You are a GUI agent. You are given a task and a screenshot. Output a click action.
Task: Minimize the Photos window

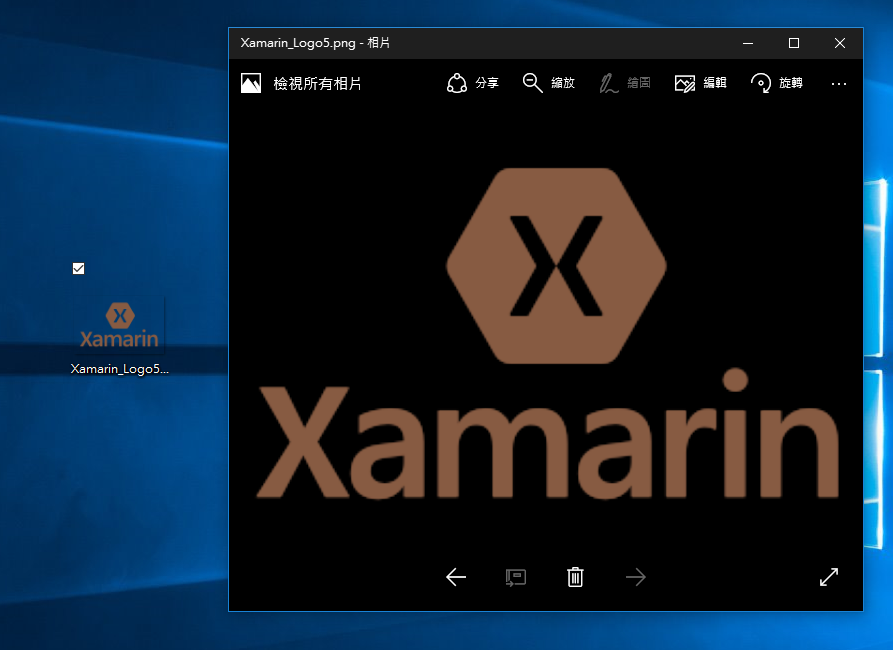[748, 43]
